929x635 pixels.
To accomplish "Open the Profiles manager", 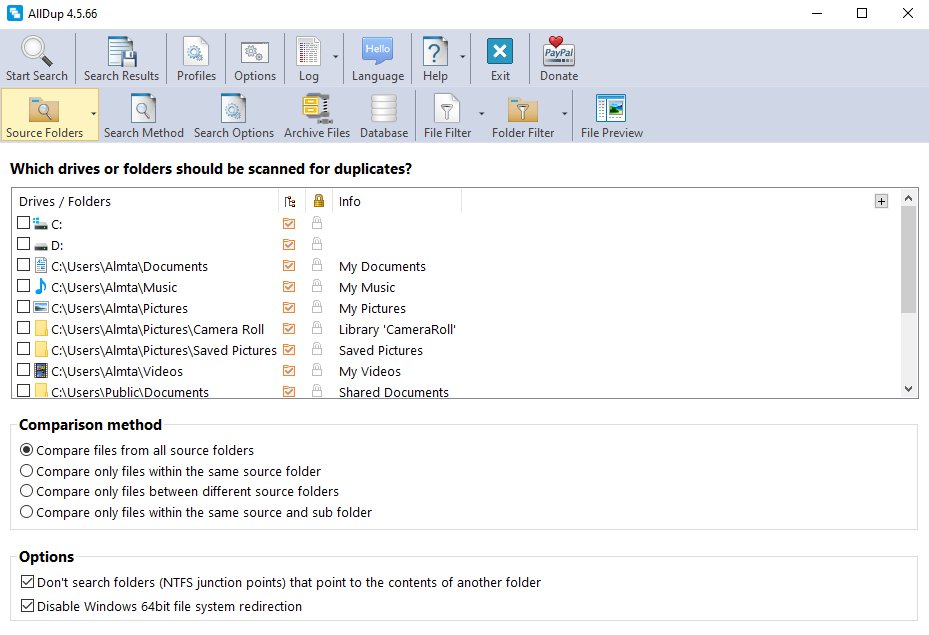I will 196,52.
